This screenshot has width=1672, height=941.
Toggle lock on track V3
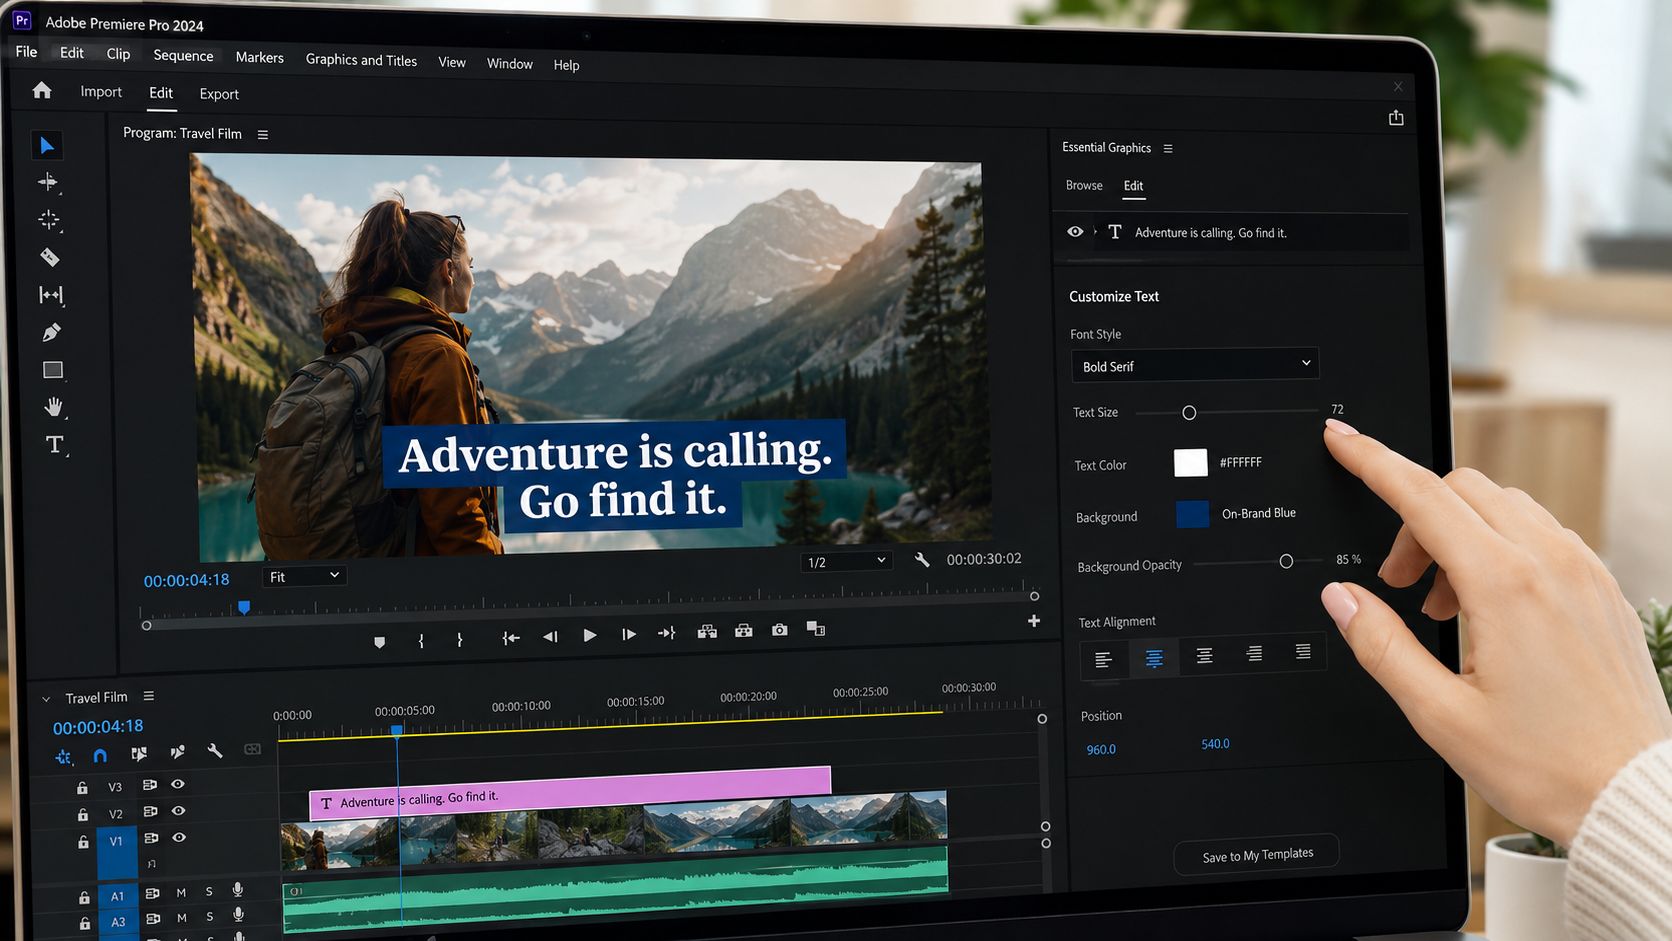82,788
